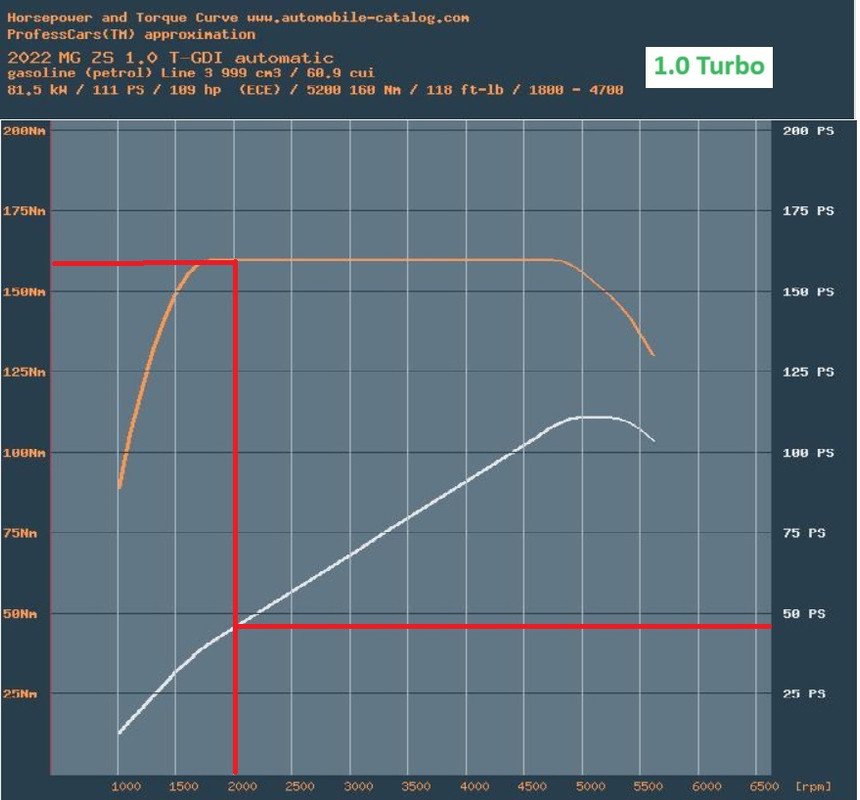Select the 1500 rpm axis tick label
Image resolution: width=860 pixels, height=800 pixels.
click(x=183, y=786)
